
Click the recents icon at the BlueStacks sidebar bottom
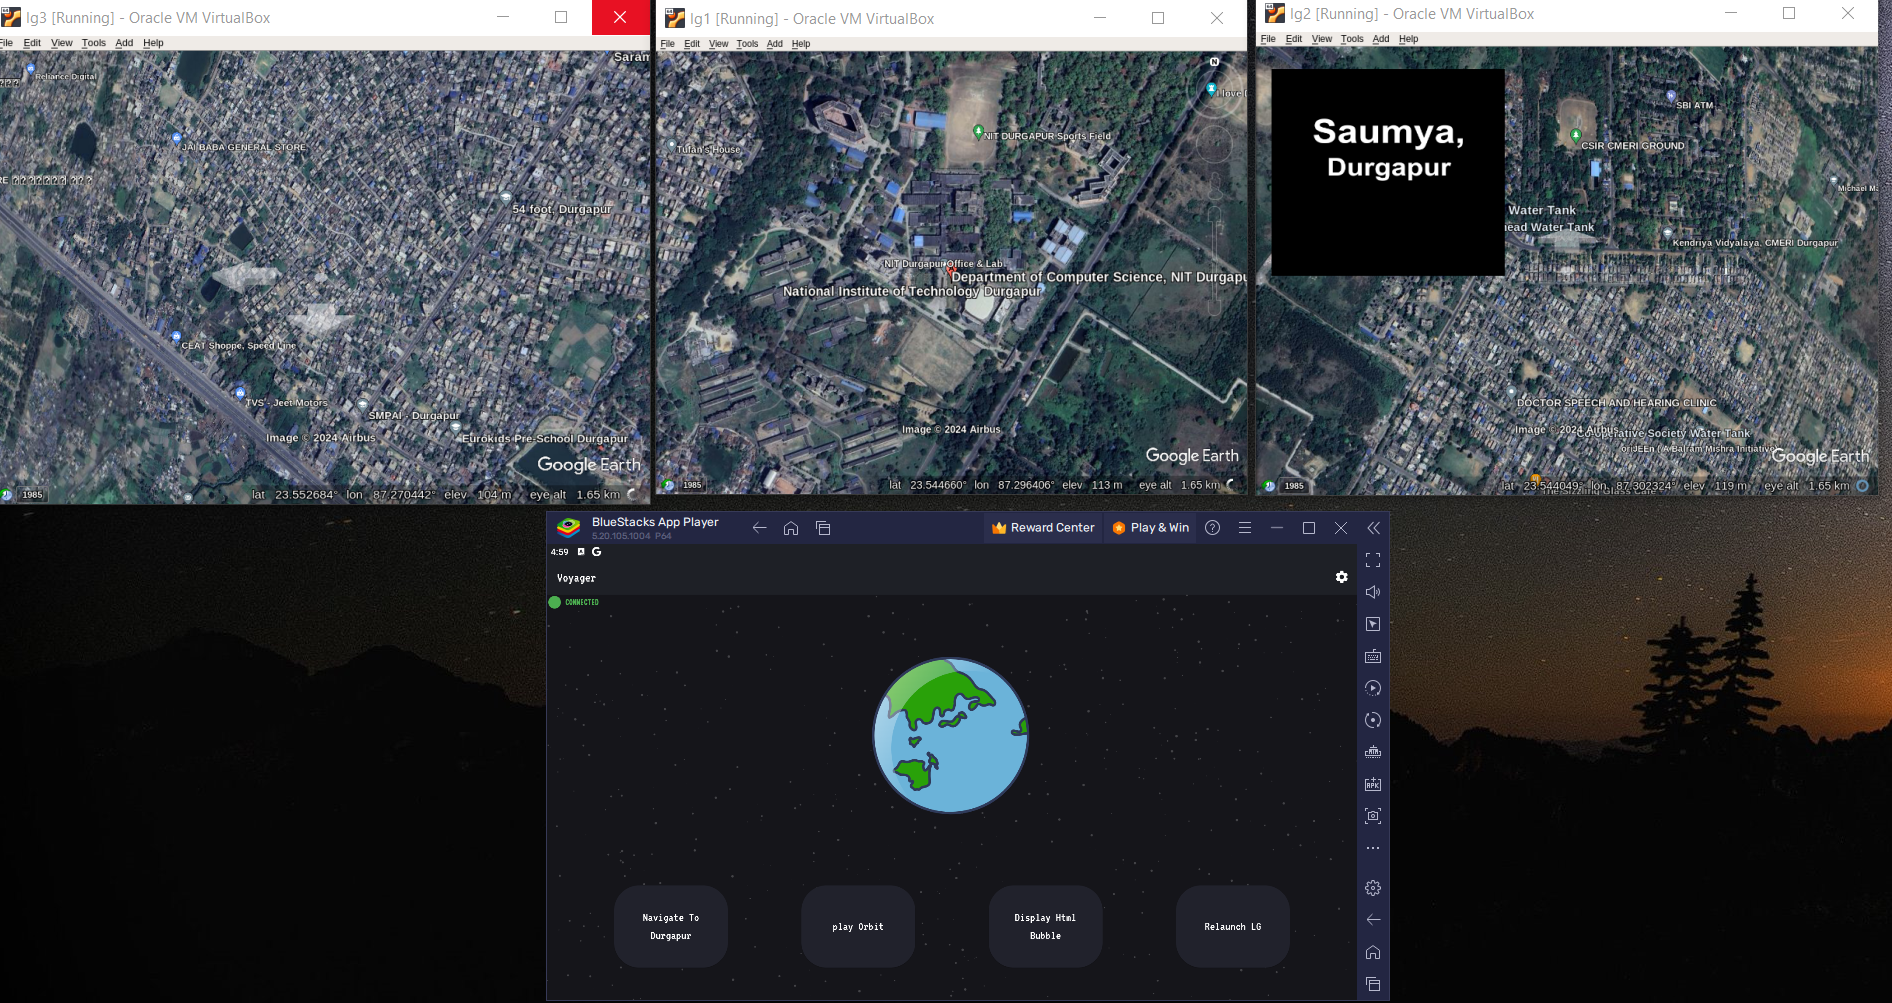pos(1373,984)
